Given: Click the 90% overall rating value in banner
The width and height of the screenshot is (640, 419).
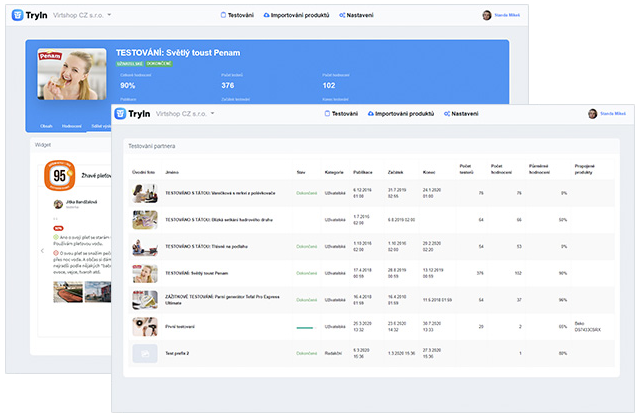Looking at the screenshot, I should [x=128, y=85].
